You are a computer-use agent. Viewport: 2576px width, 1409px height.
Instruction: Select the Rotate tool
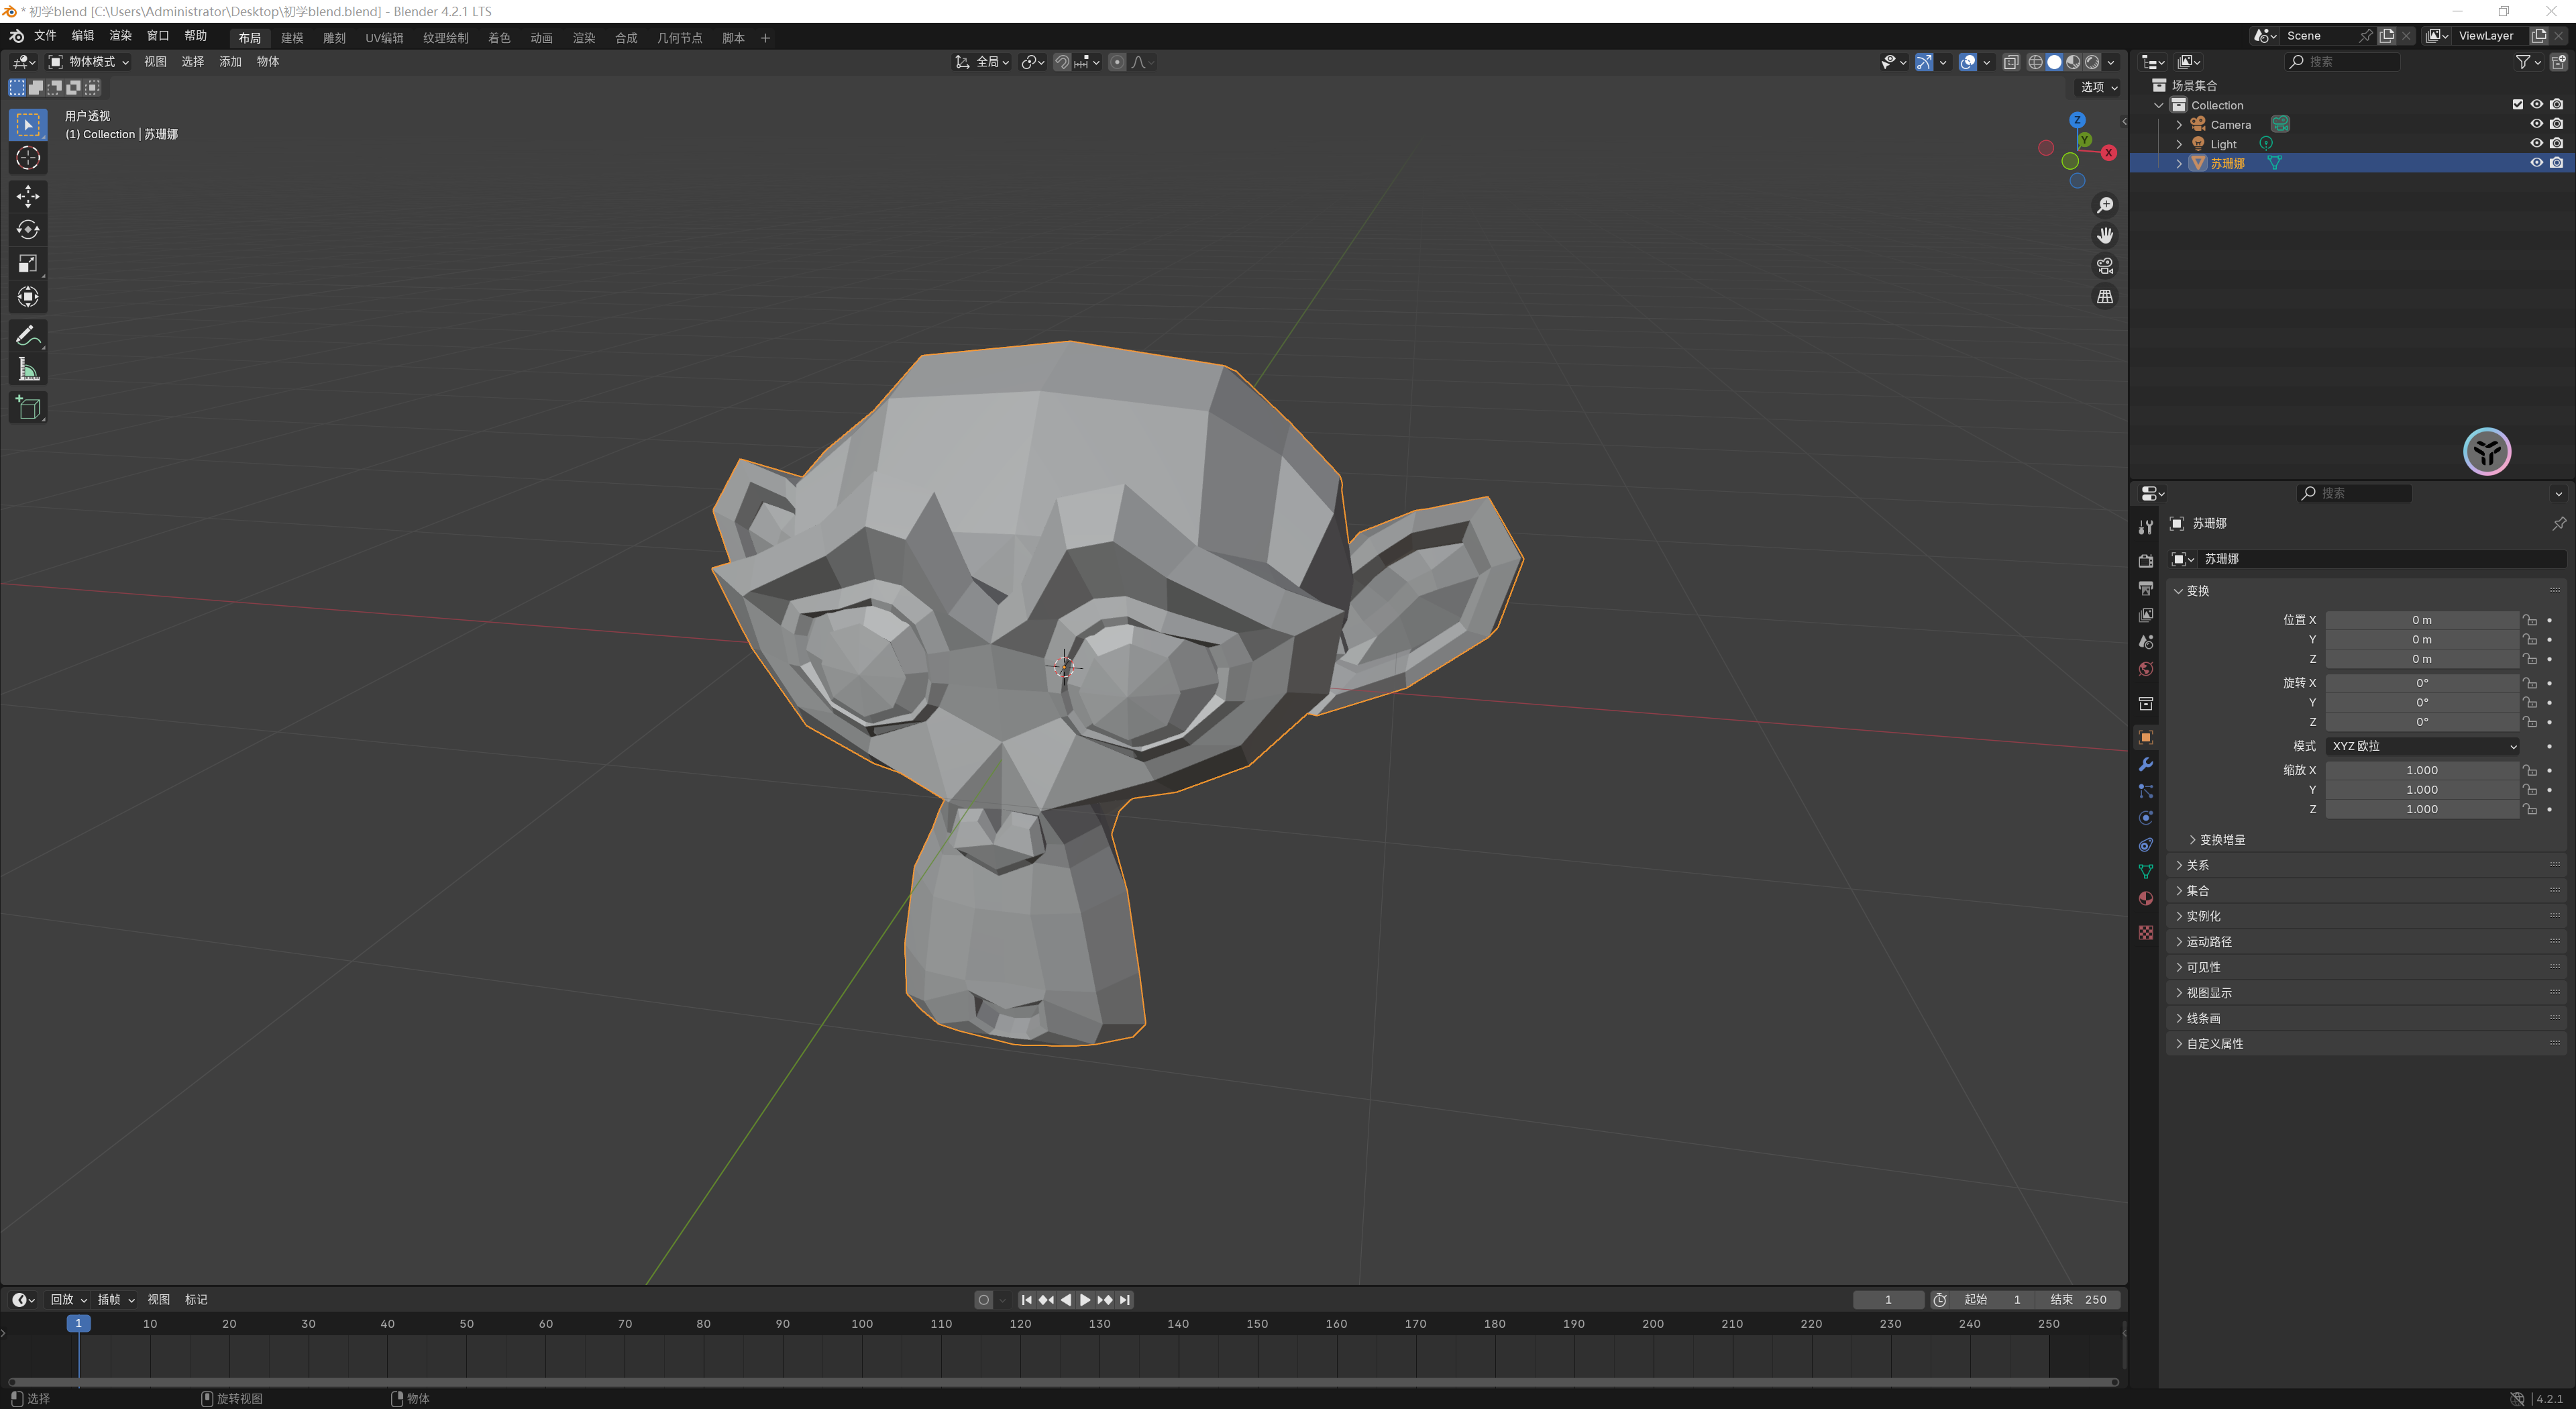point(28,230)
